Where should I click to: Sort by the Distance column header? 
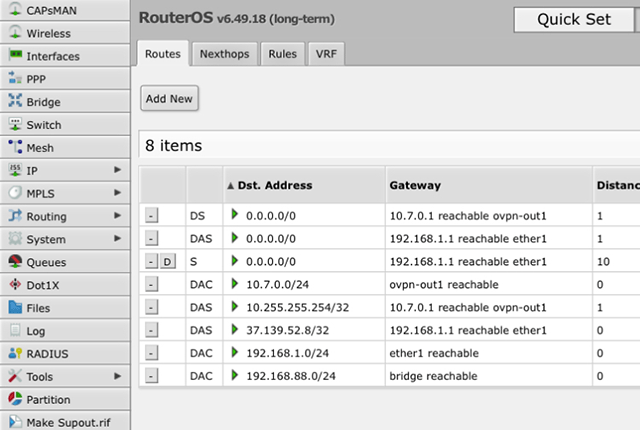click(x=617, y=185)
